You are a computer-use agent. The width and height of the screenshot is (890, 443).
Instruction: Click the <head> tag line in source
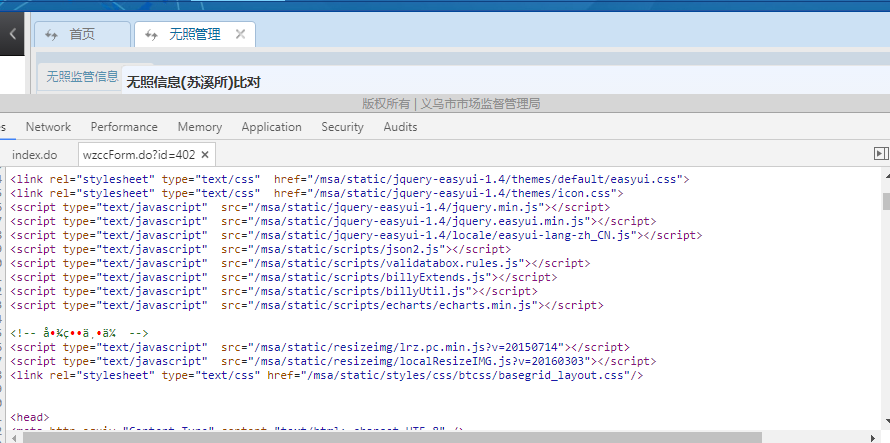point(30,417)
